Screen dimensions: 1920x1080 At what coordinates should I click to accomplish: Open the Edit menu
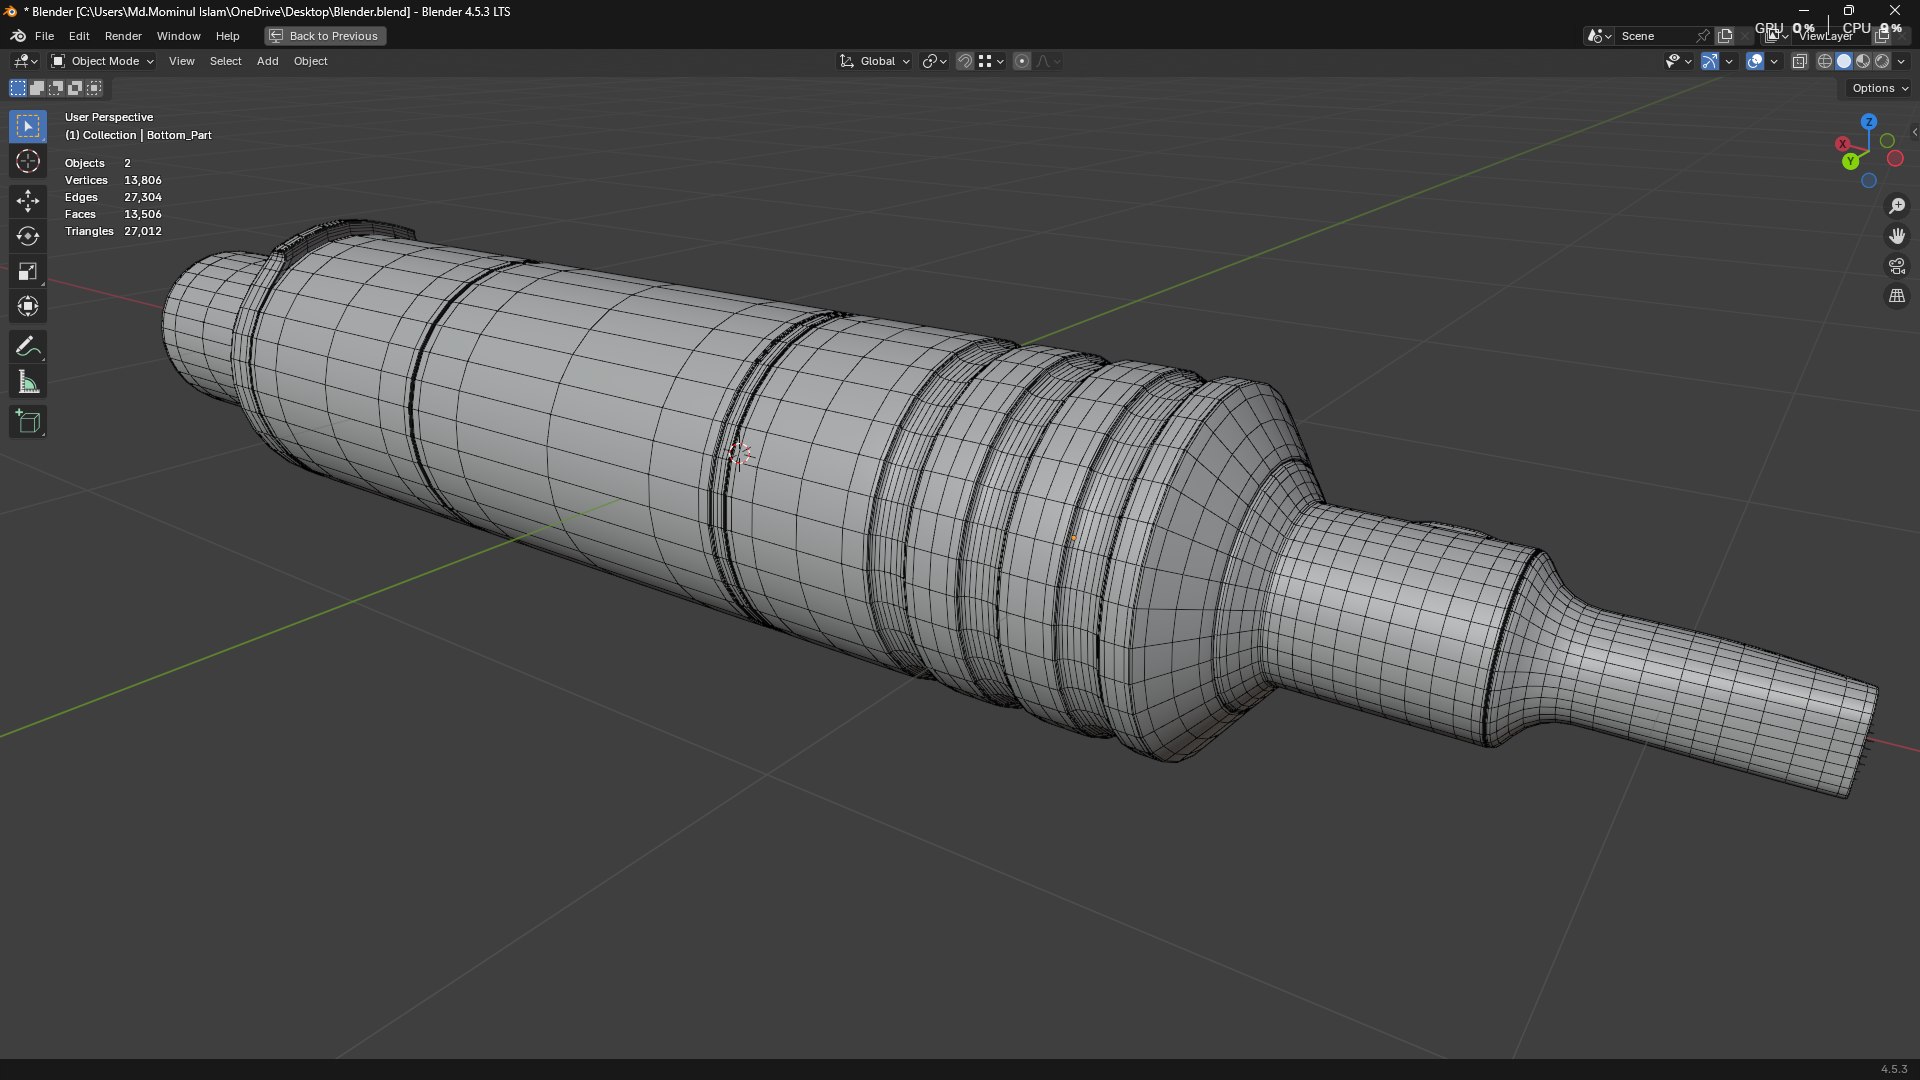(79, 36)
